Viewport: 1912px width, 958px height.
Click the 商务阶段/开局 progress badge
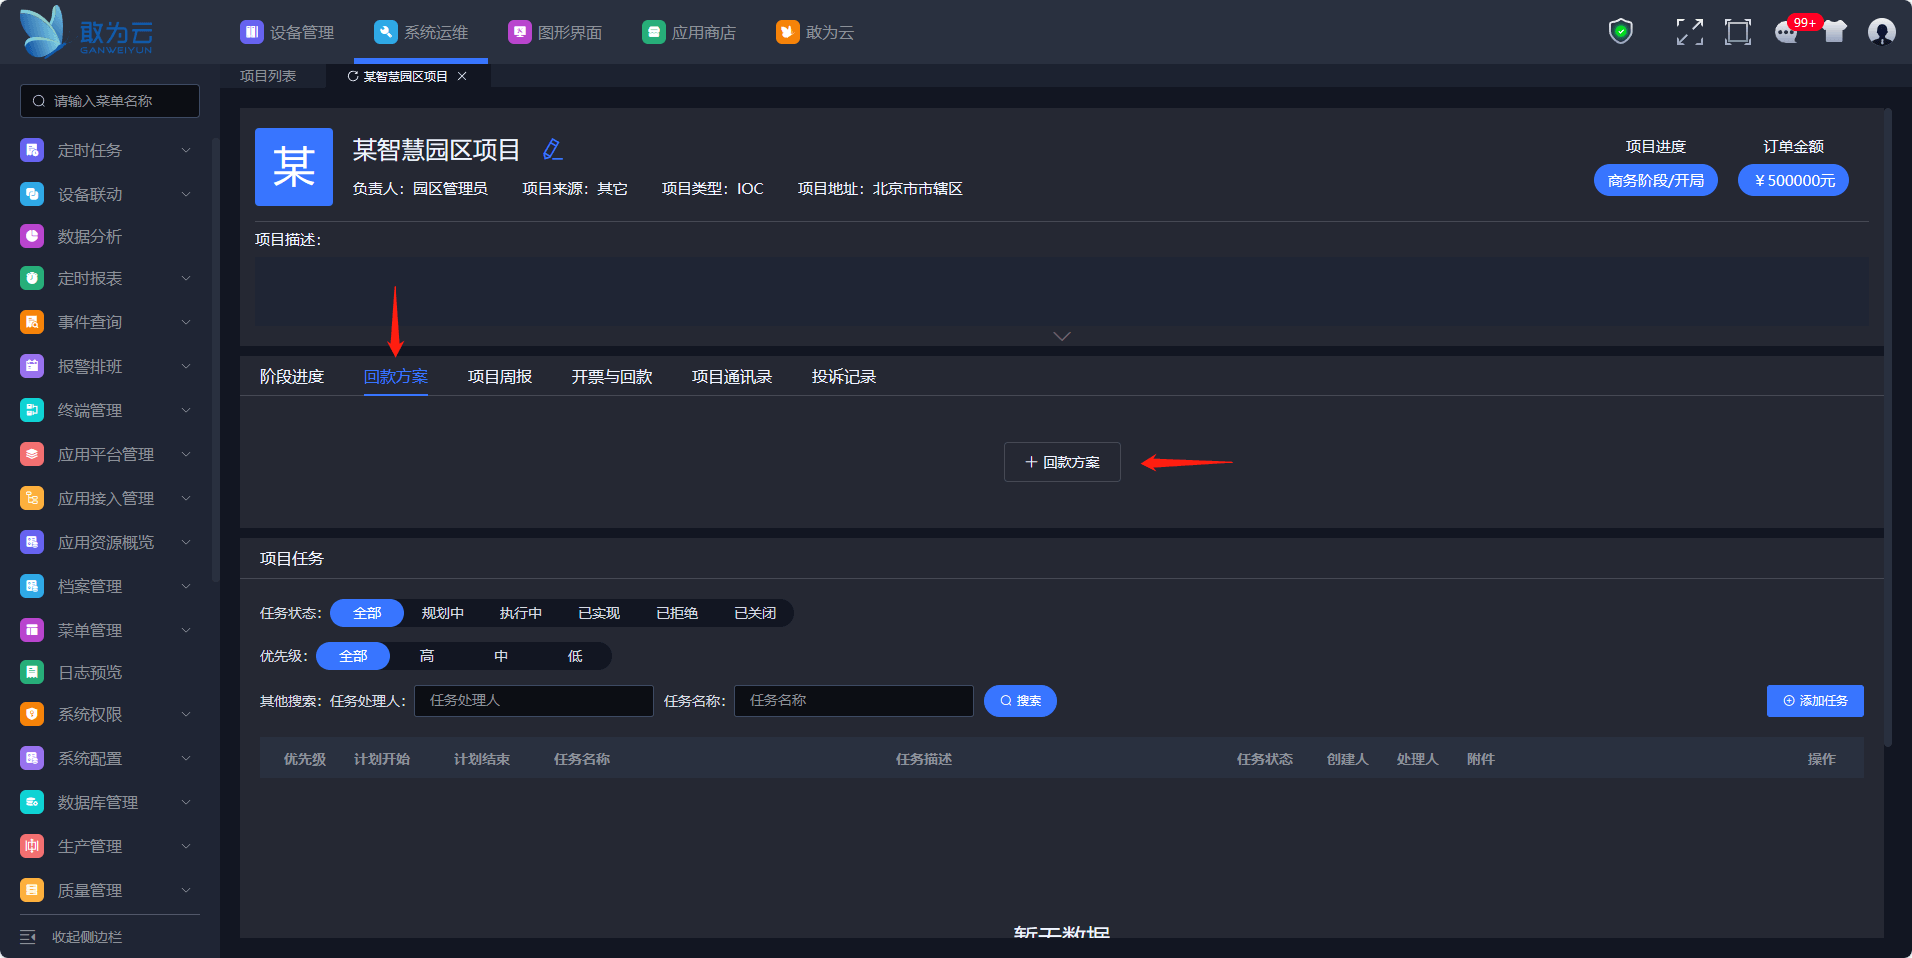(1656, 180)
